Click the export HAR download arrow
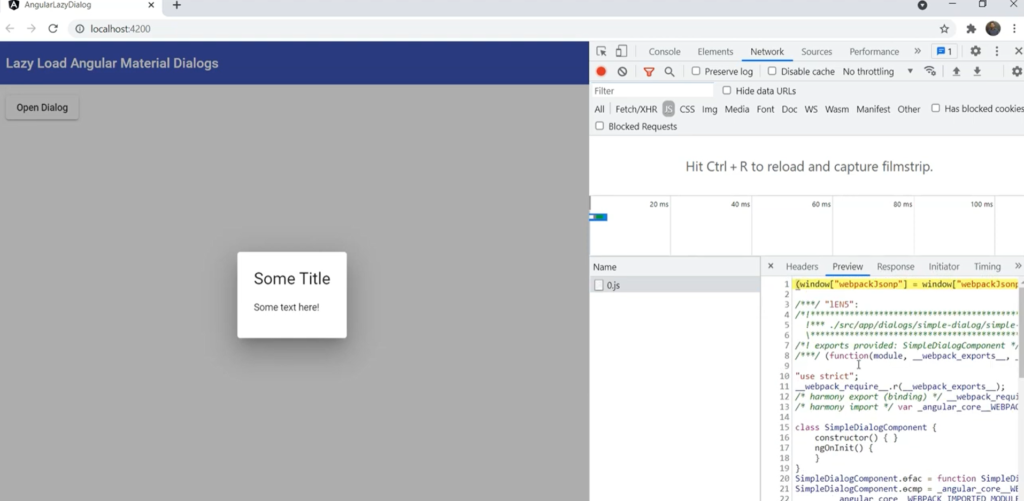1024x501 pixels. (977, 72)
